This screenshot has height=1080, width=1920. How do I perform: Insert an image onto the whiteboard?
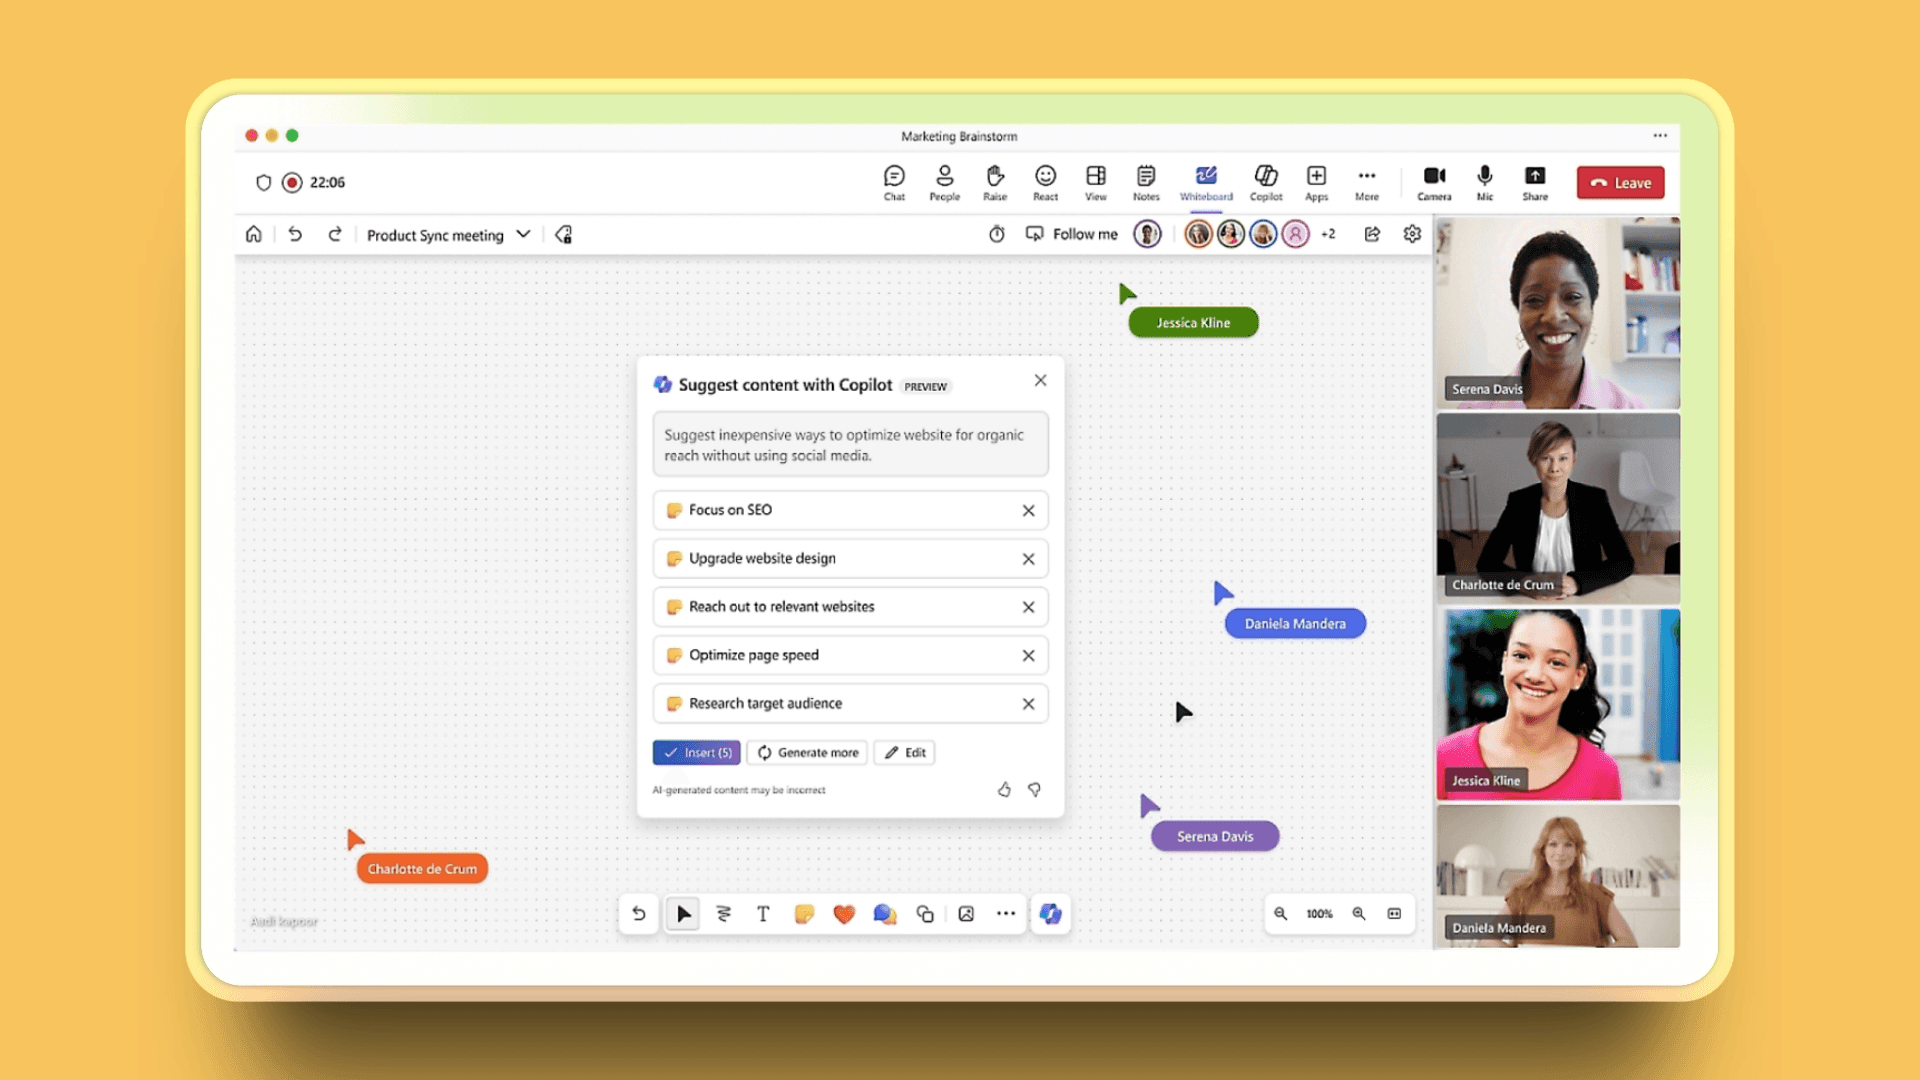tap(966, 914)
